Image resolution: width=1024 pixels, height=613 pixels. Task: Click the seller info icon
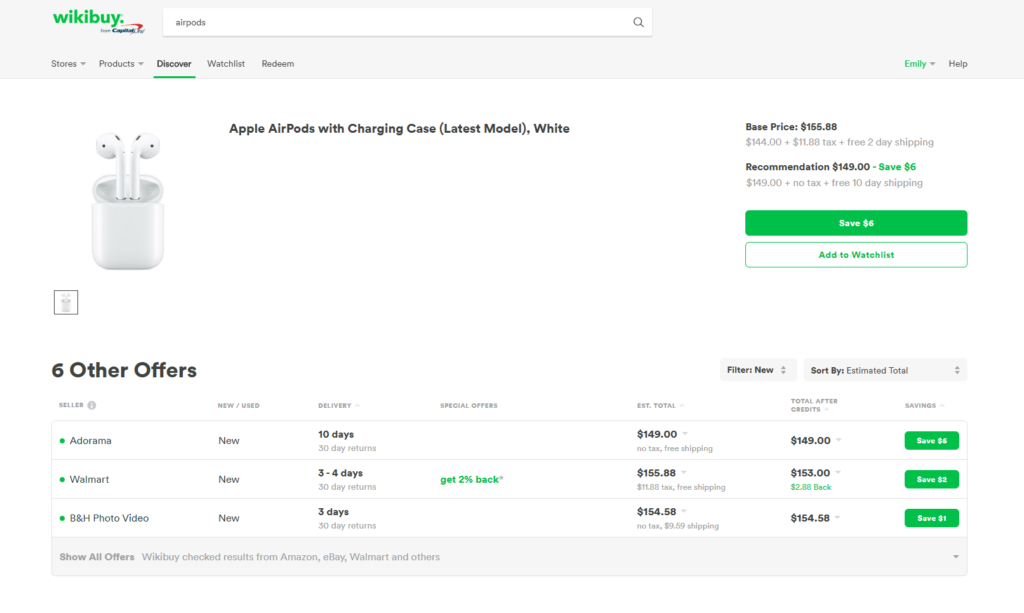coord(92,406)
